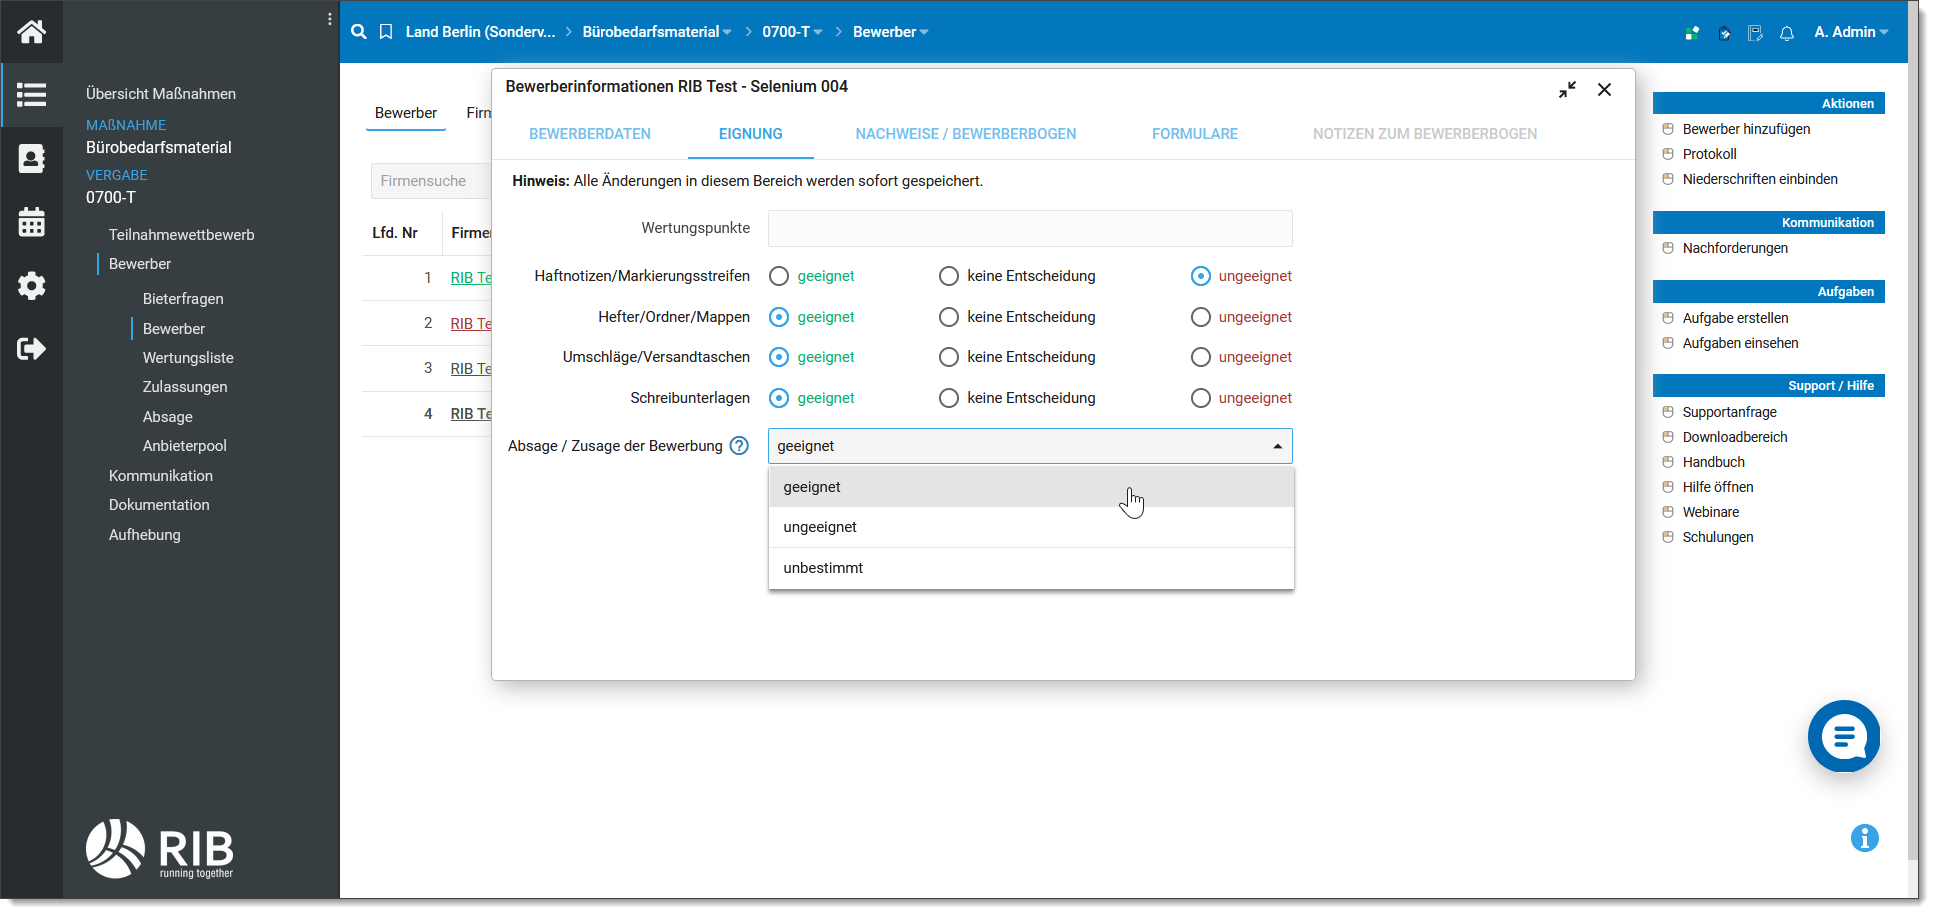Viewport: 1934px width, 914px height.
Task: Expand the Bürobedarfsmaterial breadcrumb dropdown
Action: (727, 32)
